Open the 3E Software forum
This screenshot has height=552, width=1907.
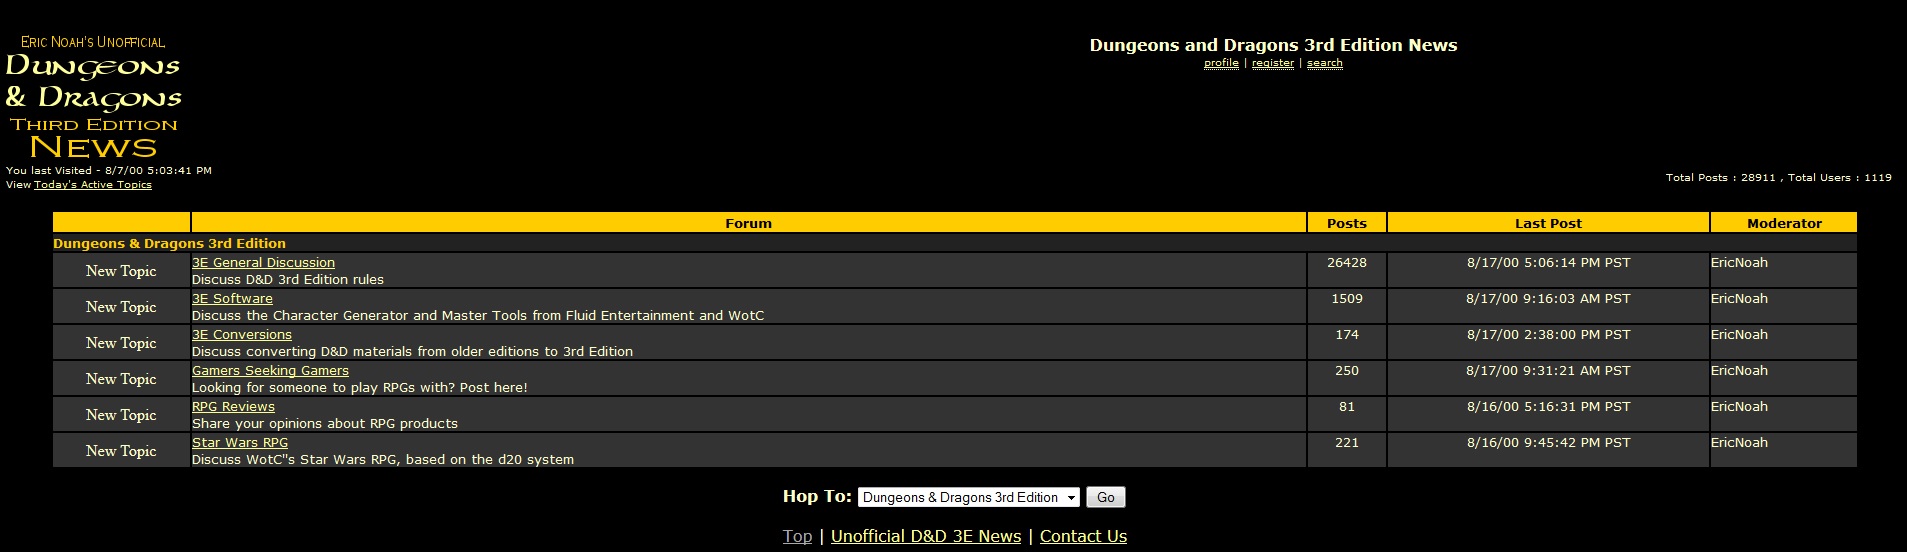pos(232,299)
